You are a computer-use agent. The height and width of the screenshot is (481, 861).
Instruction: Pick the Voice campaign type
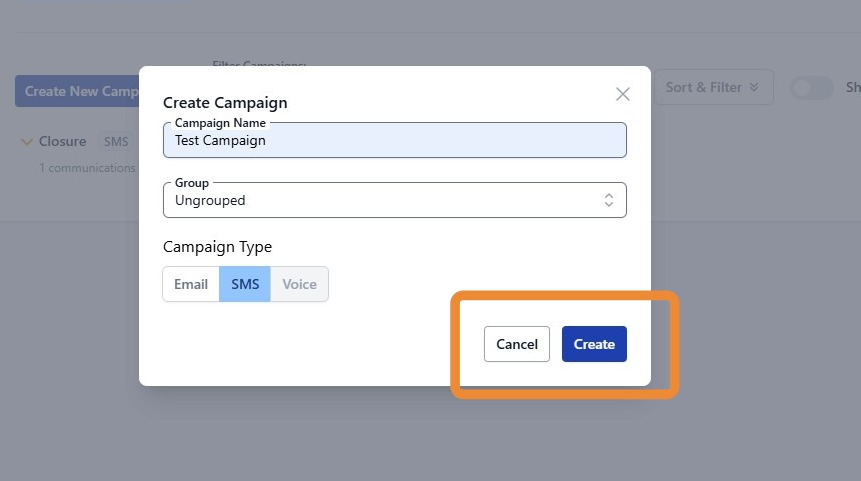pos(299,284)
